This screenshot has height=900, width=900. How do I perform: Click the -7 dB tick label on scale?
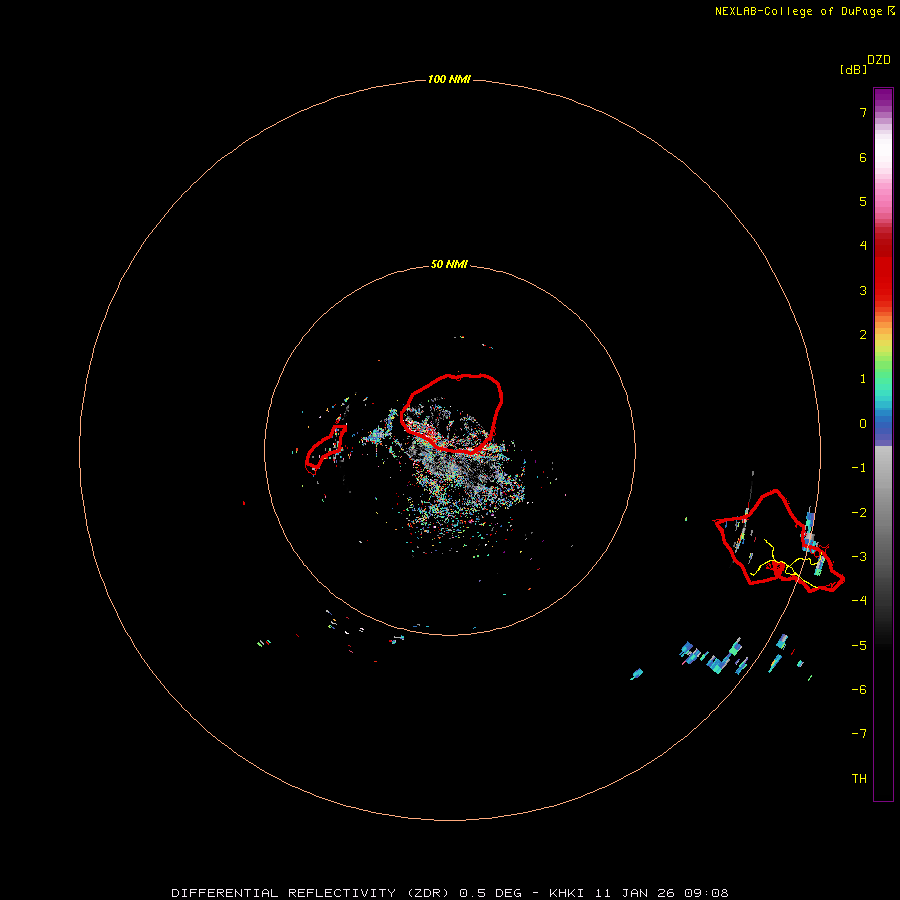coord(859,734)
